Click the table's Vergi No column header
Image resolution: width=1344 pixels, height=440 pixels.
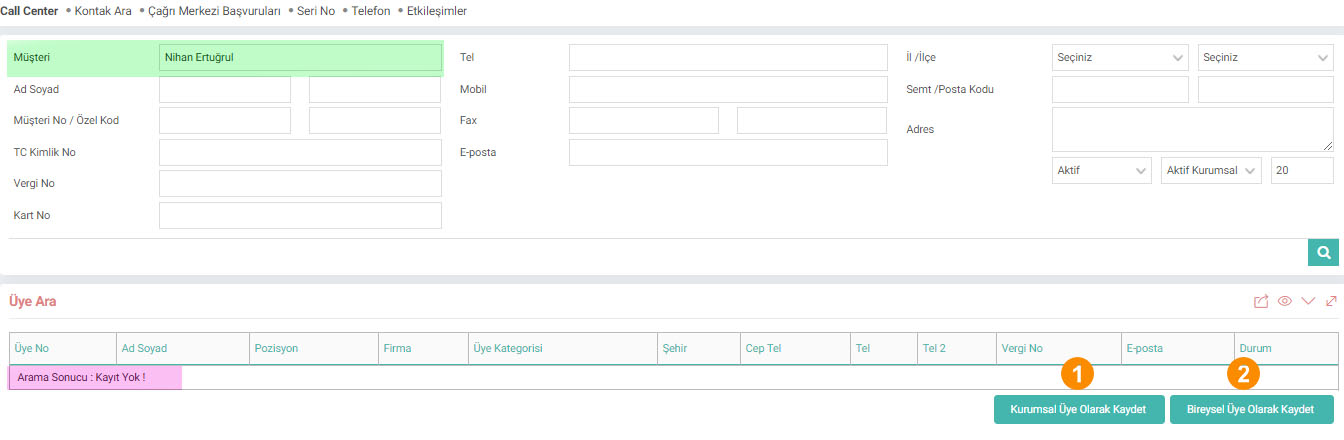tap(1058, 348)
